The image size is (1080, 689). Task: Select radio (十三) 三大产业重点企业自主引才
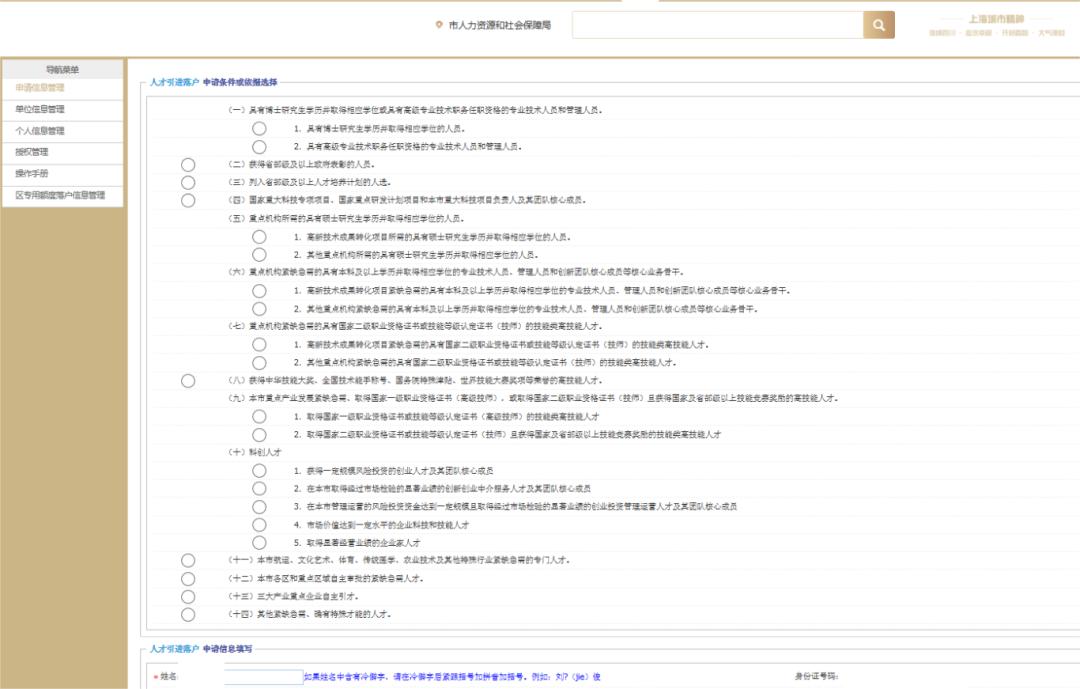point(188,597)
